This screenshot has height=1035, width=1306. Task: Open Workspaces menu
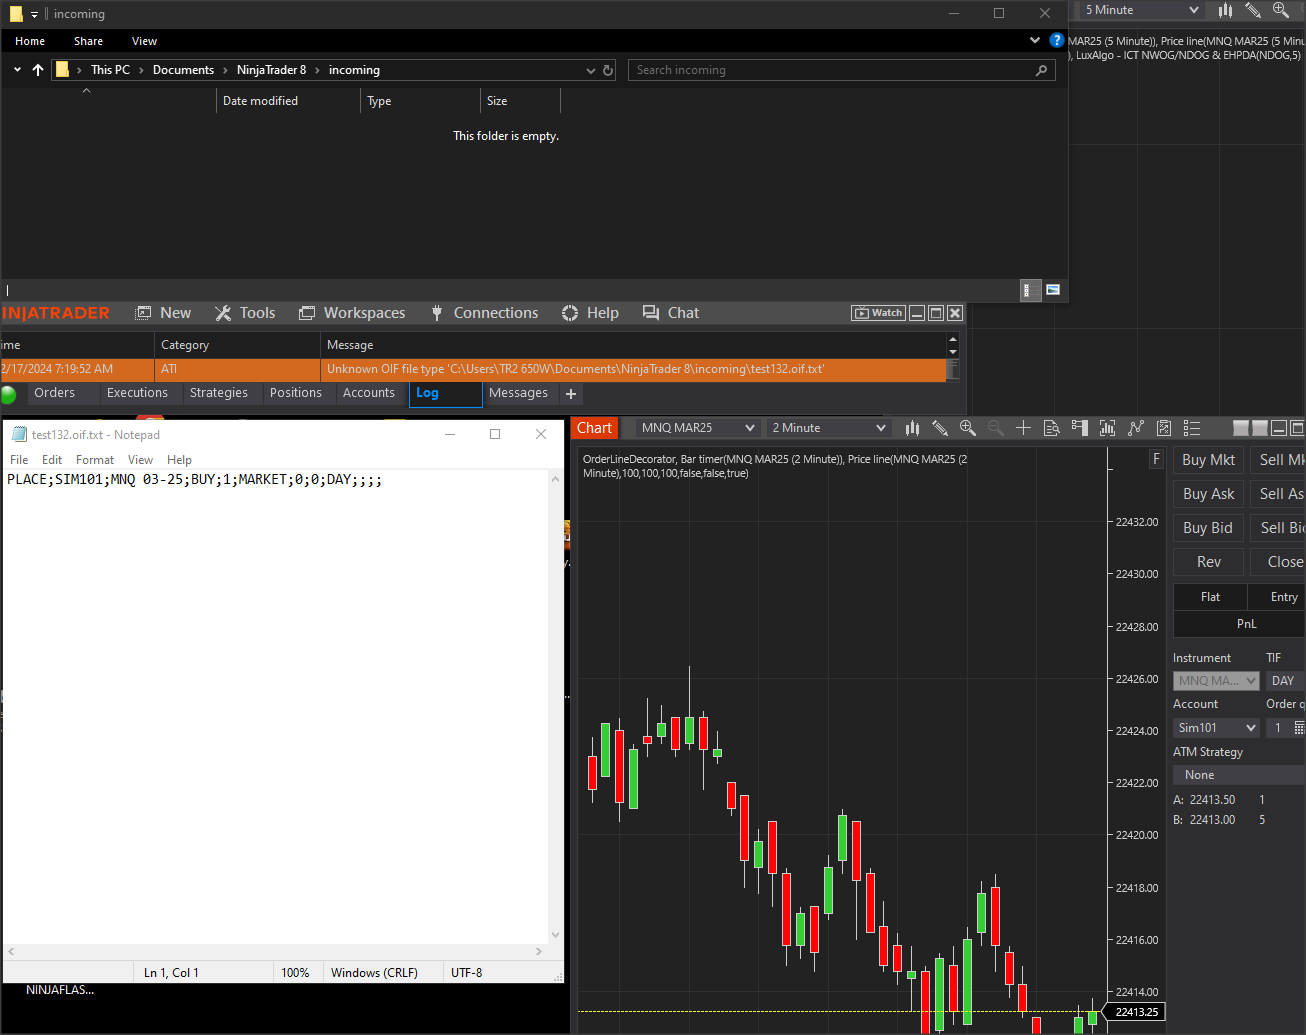pyautogui.click(x=352, y=313)
